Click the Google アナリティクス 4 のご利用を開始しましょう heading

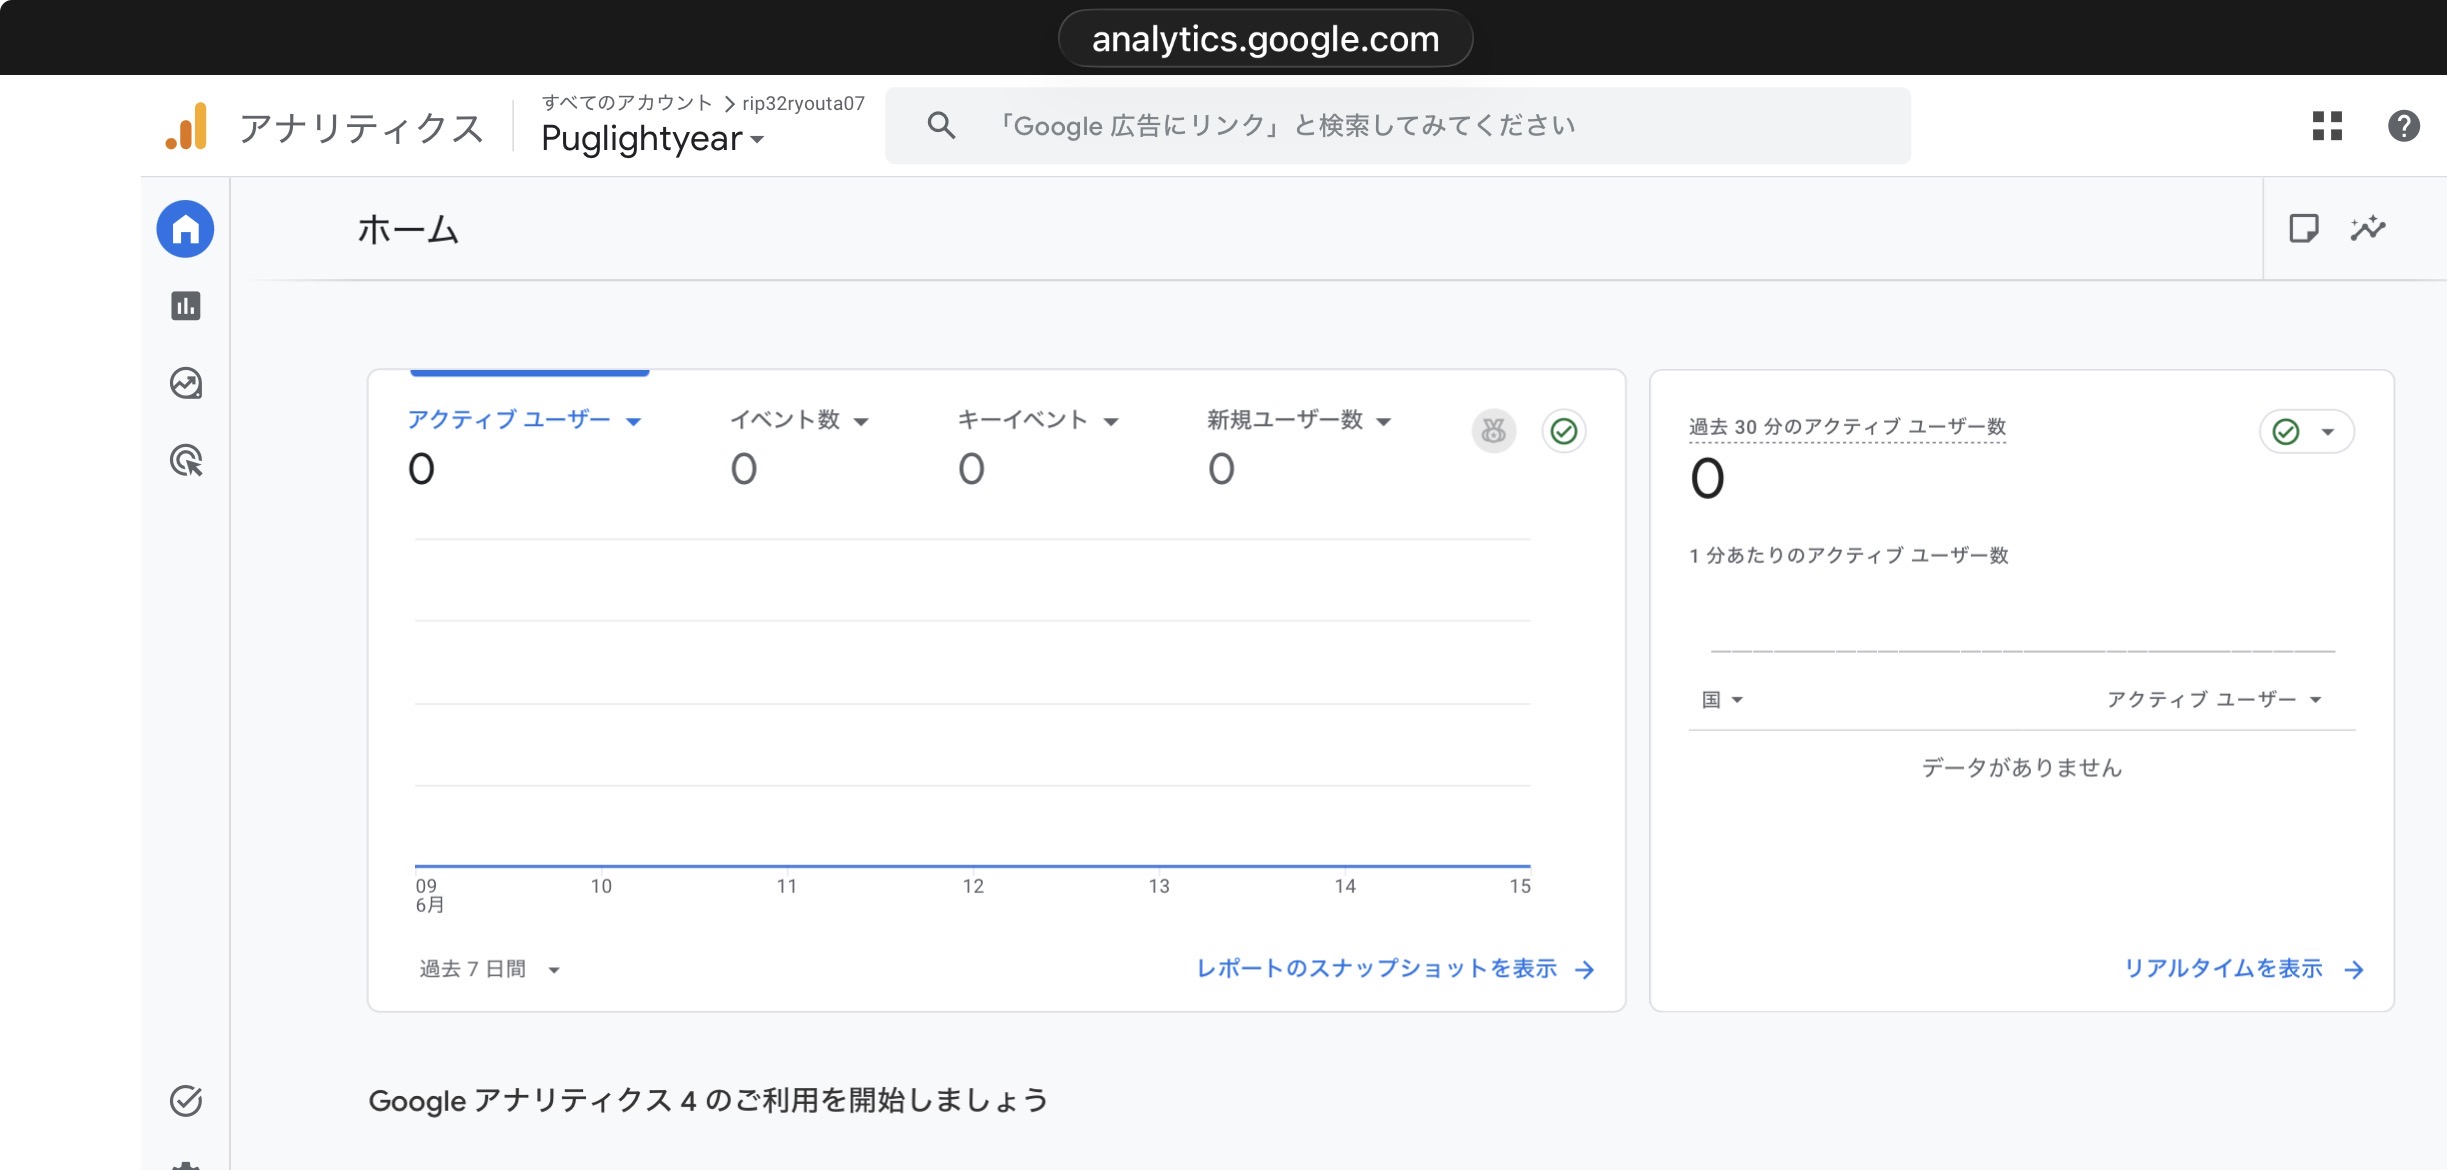tap(708, 1101)
